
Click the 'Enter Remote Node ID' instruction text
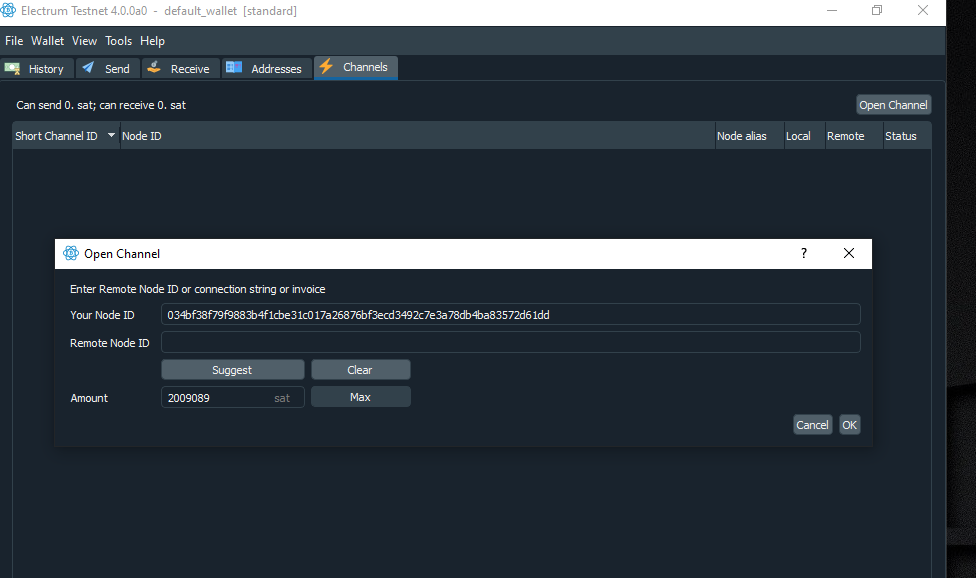pos(197,289)
